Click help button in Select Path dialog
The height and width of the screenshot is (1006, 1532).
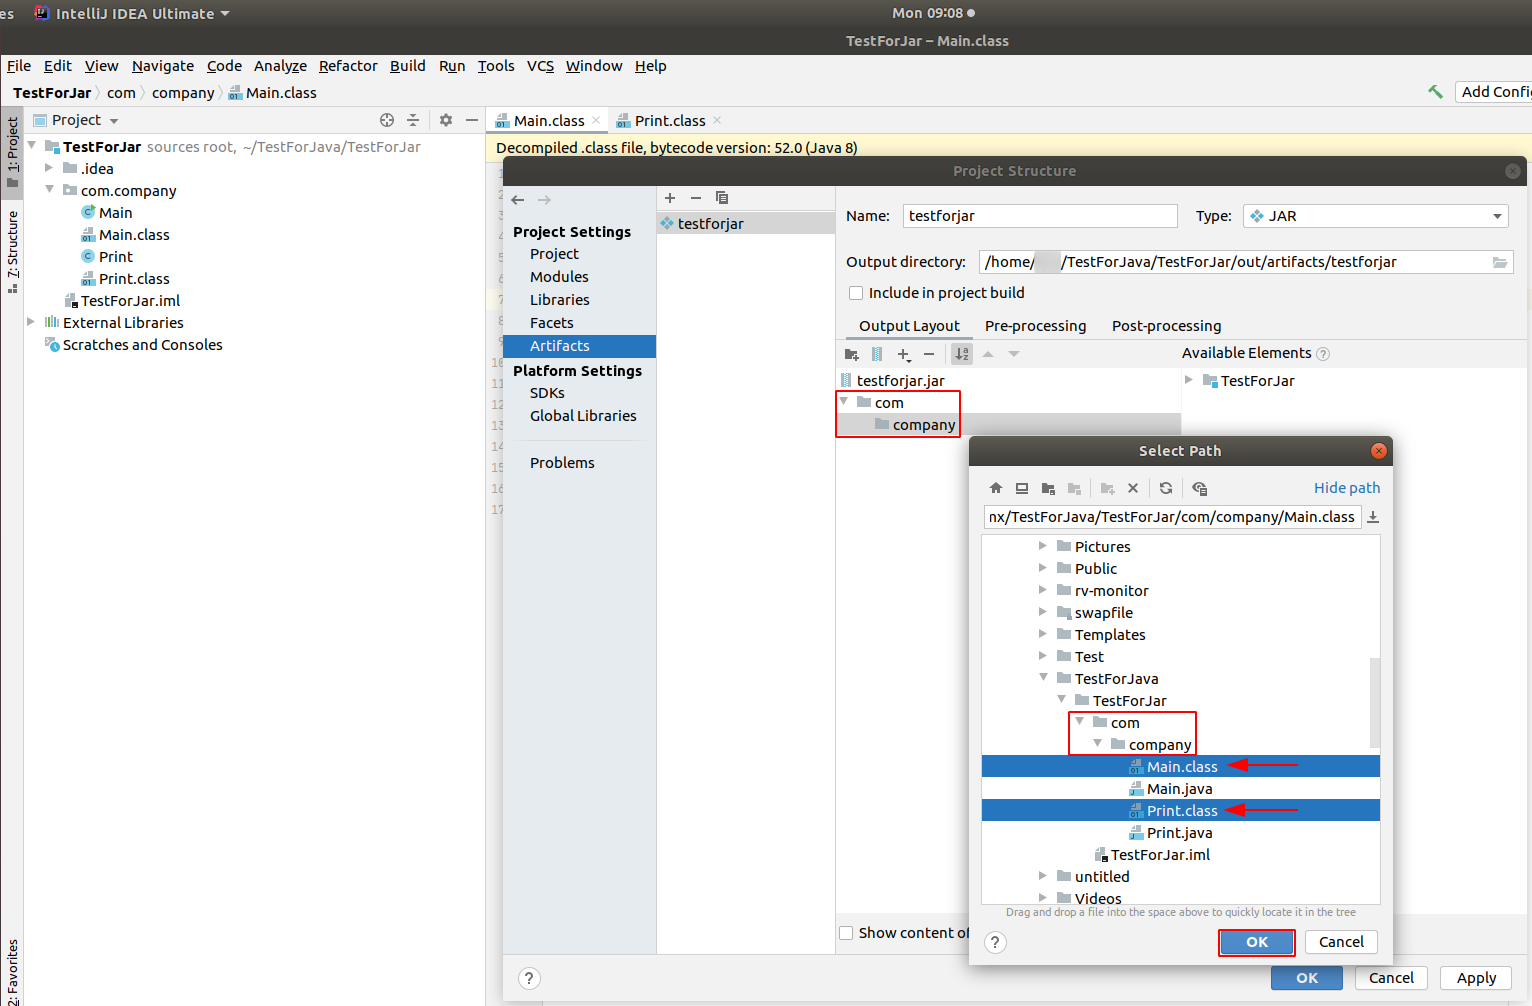(x=995, y=942)
